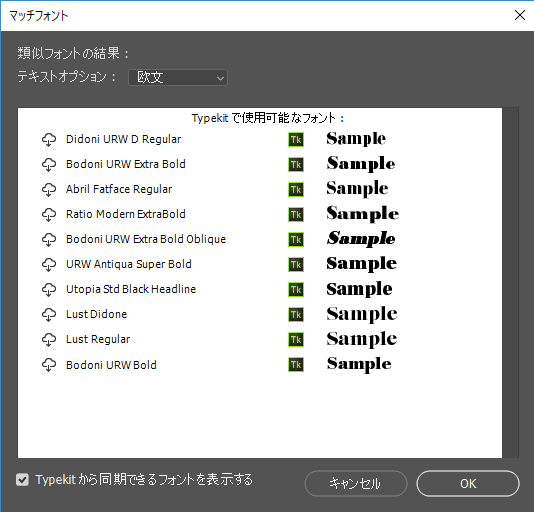This screenshot has width=534, height=512.
Task: Uncheck the Typekit sync fonts checkbox
Action: click(x=22, y=480)
